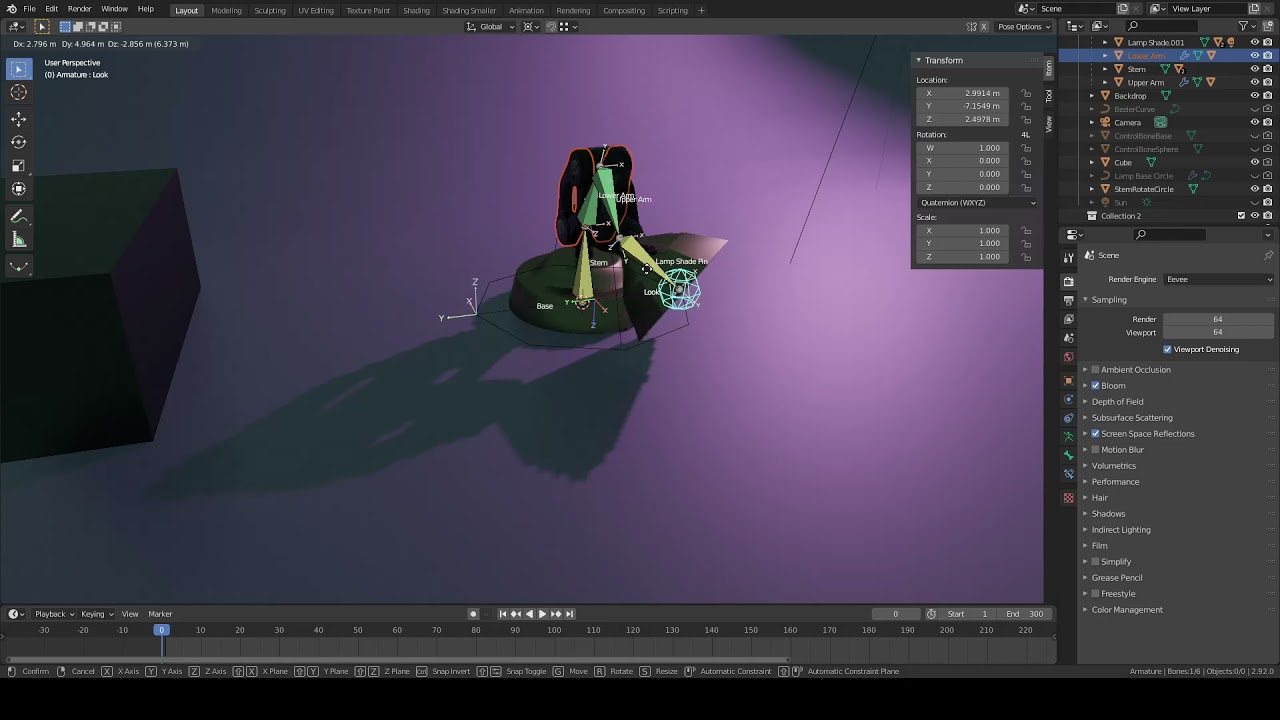Open the Scene properties tab
The image size is (1280, 720).
click(1068, 338)
